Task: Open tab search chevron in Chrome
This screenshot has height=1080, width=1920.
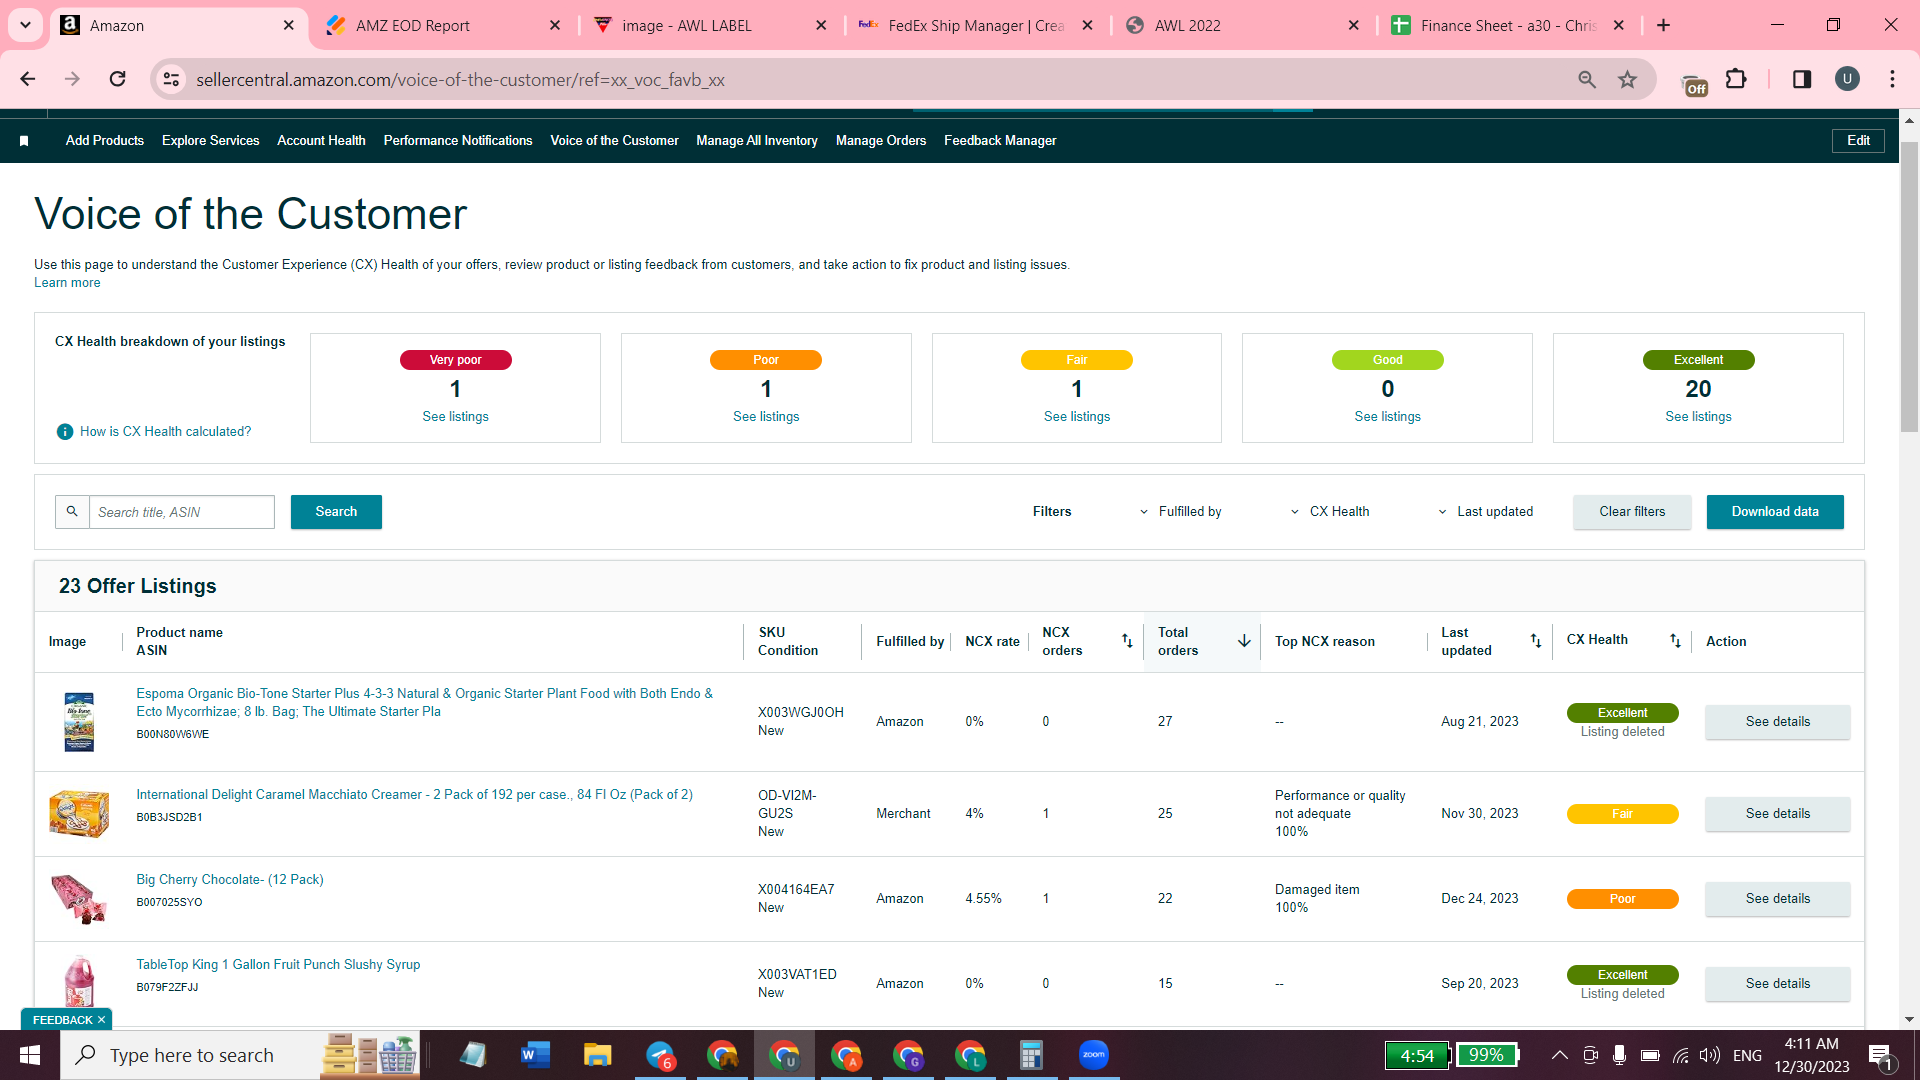Action: (25, 25)
